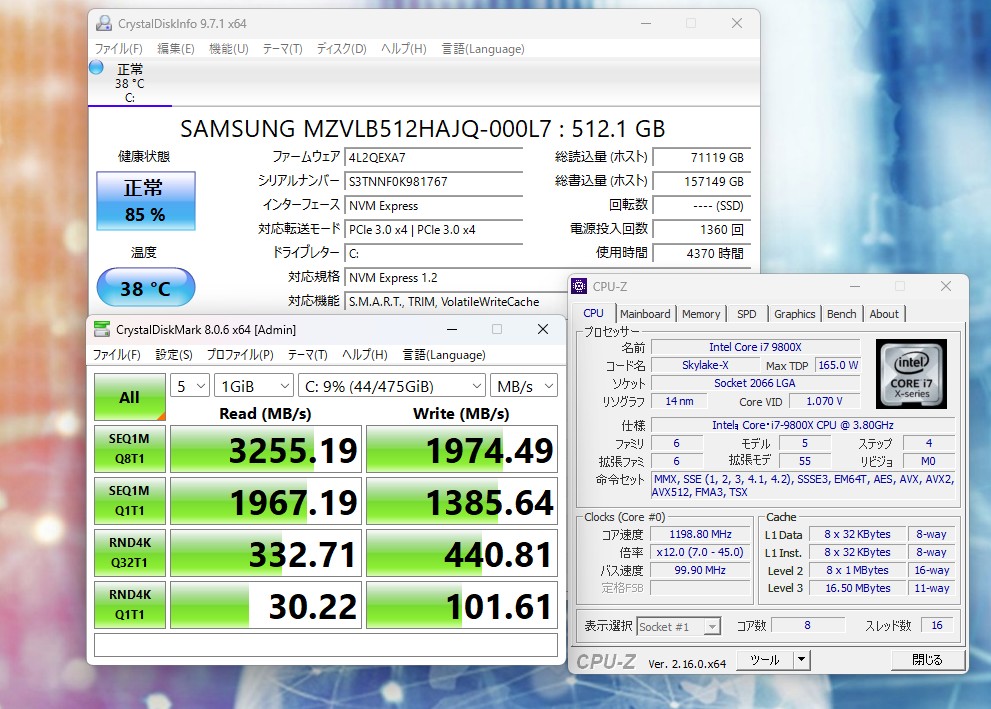The image size is (991, 709).
Task: Open ヘルプ(H) menu in CrystalDiskInfo
Action: 404,49
